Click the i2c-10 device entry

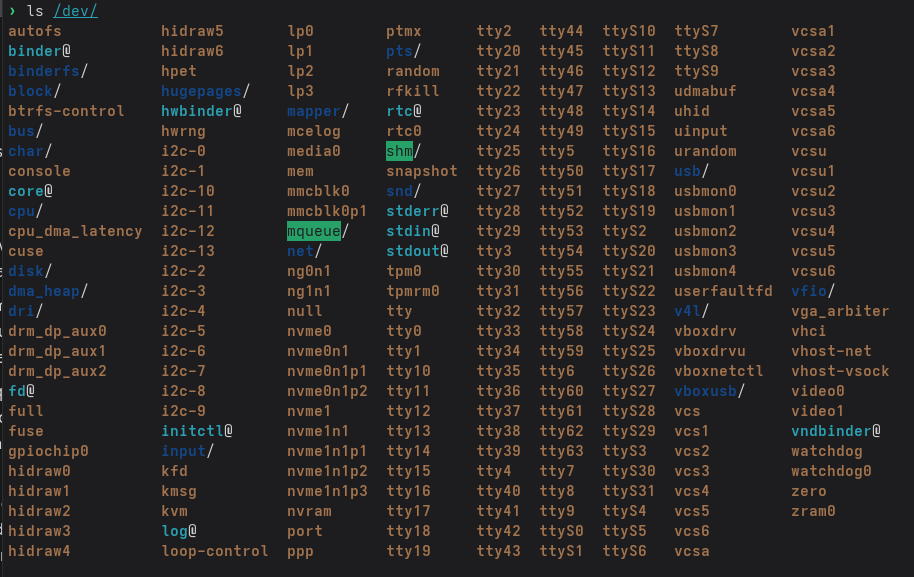point(188,191)
